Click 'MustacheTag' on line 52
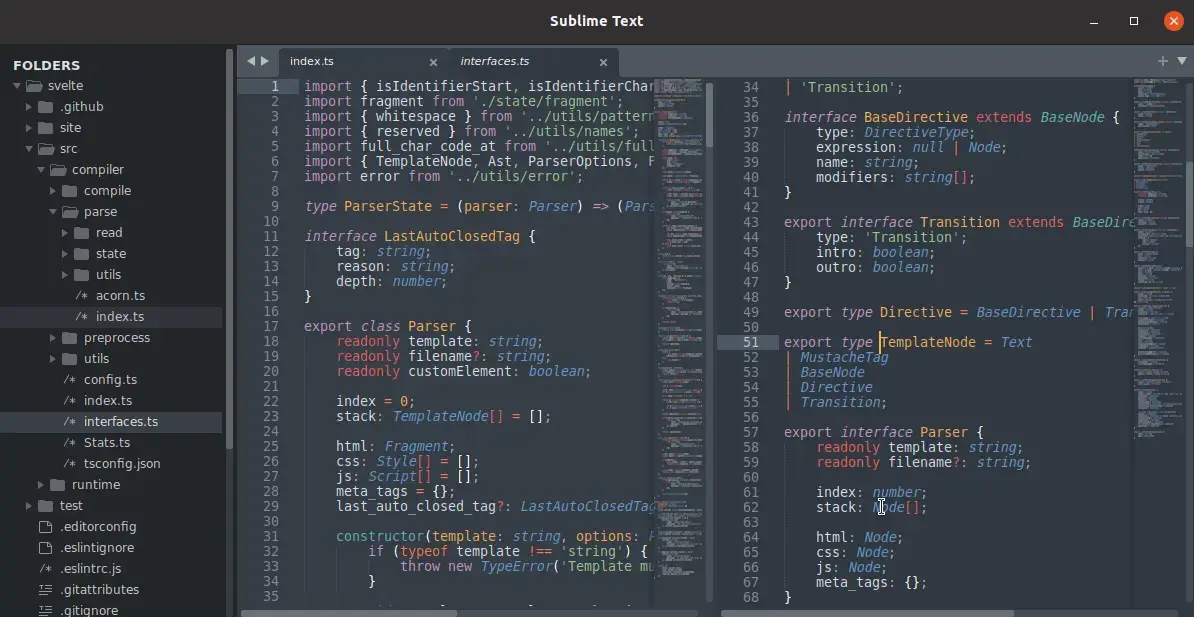This screenshot has height=617, width=1194. click(x=844, y=357)
